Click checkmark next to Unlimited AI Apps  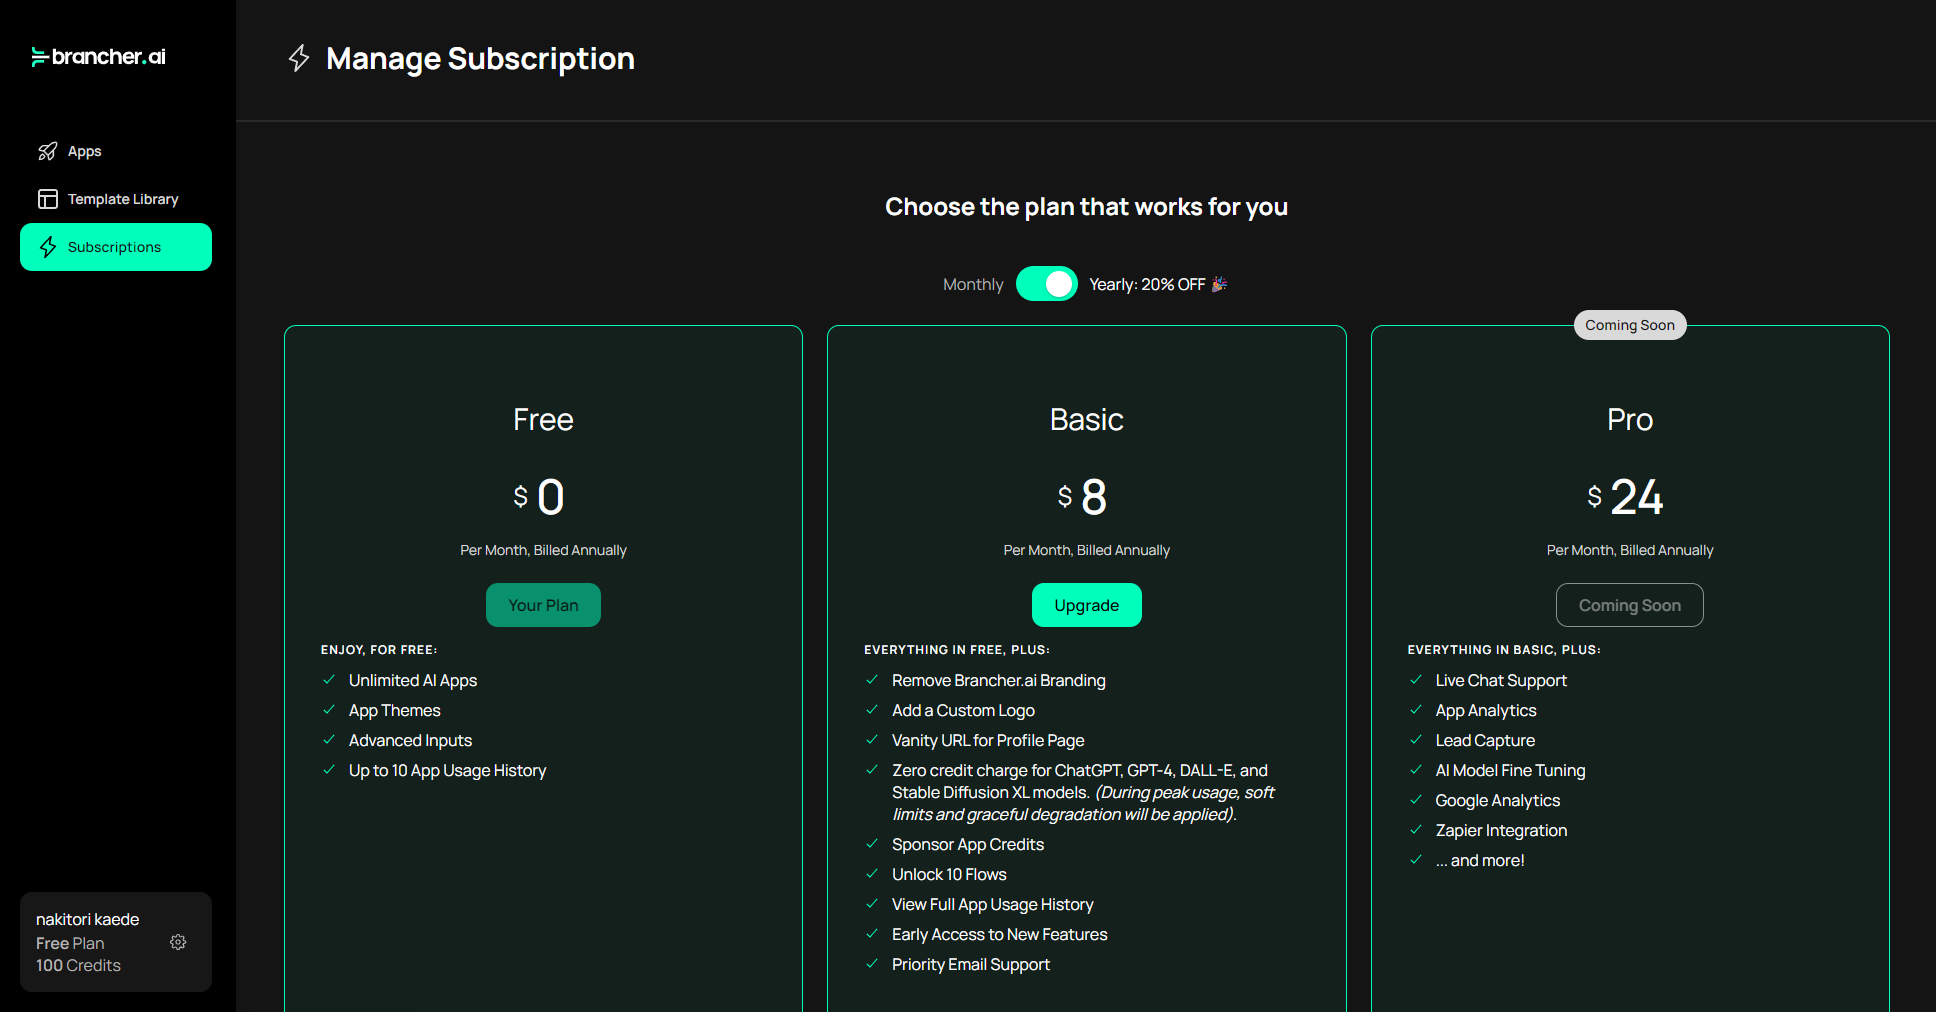coord(329,680)
